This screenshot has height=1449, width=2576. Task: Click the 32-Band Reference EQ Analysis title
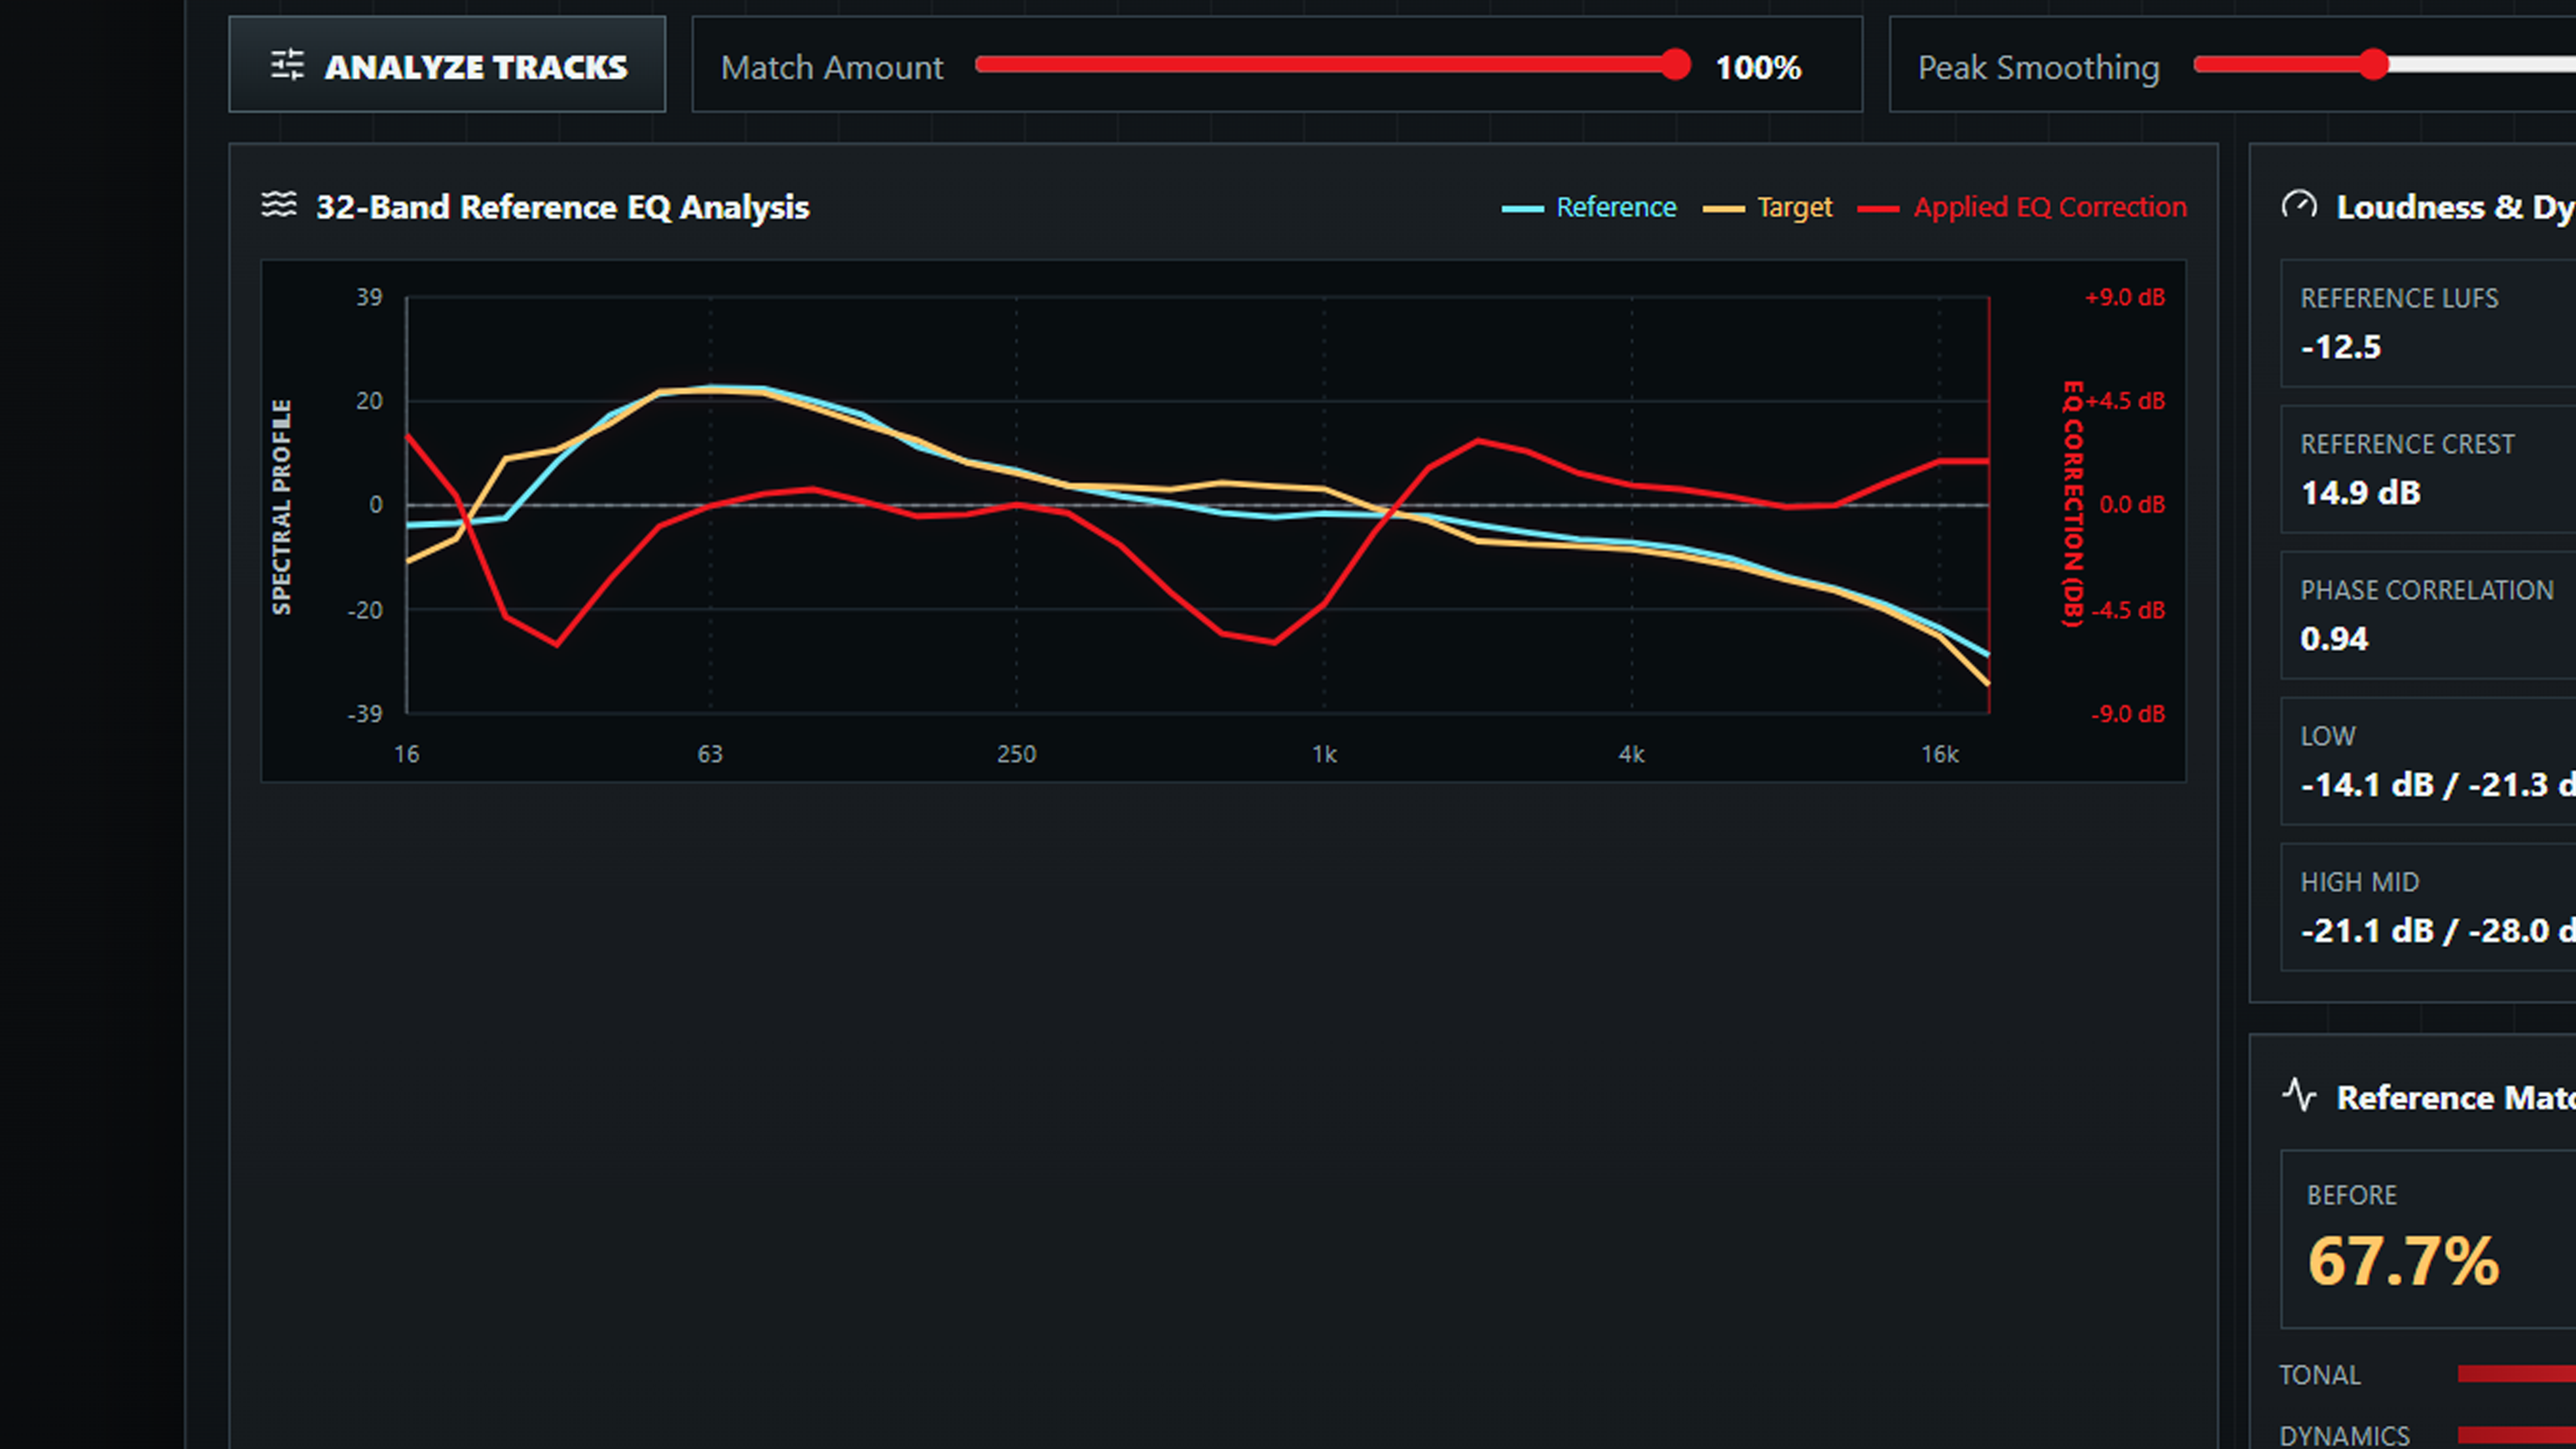[562, 207]
